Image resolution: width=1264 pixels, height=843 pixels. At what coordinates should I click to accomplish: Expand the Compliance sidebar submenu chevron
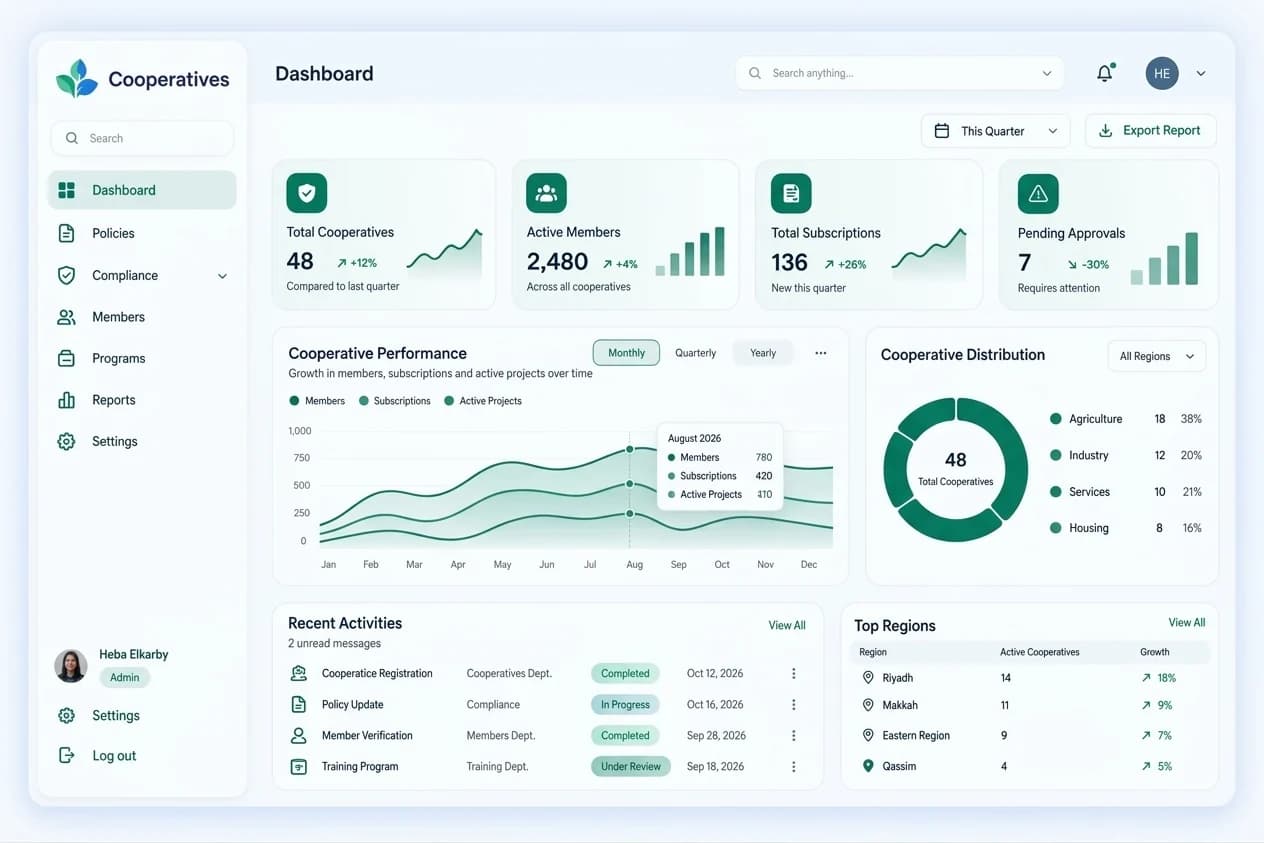click(222, 276)
